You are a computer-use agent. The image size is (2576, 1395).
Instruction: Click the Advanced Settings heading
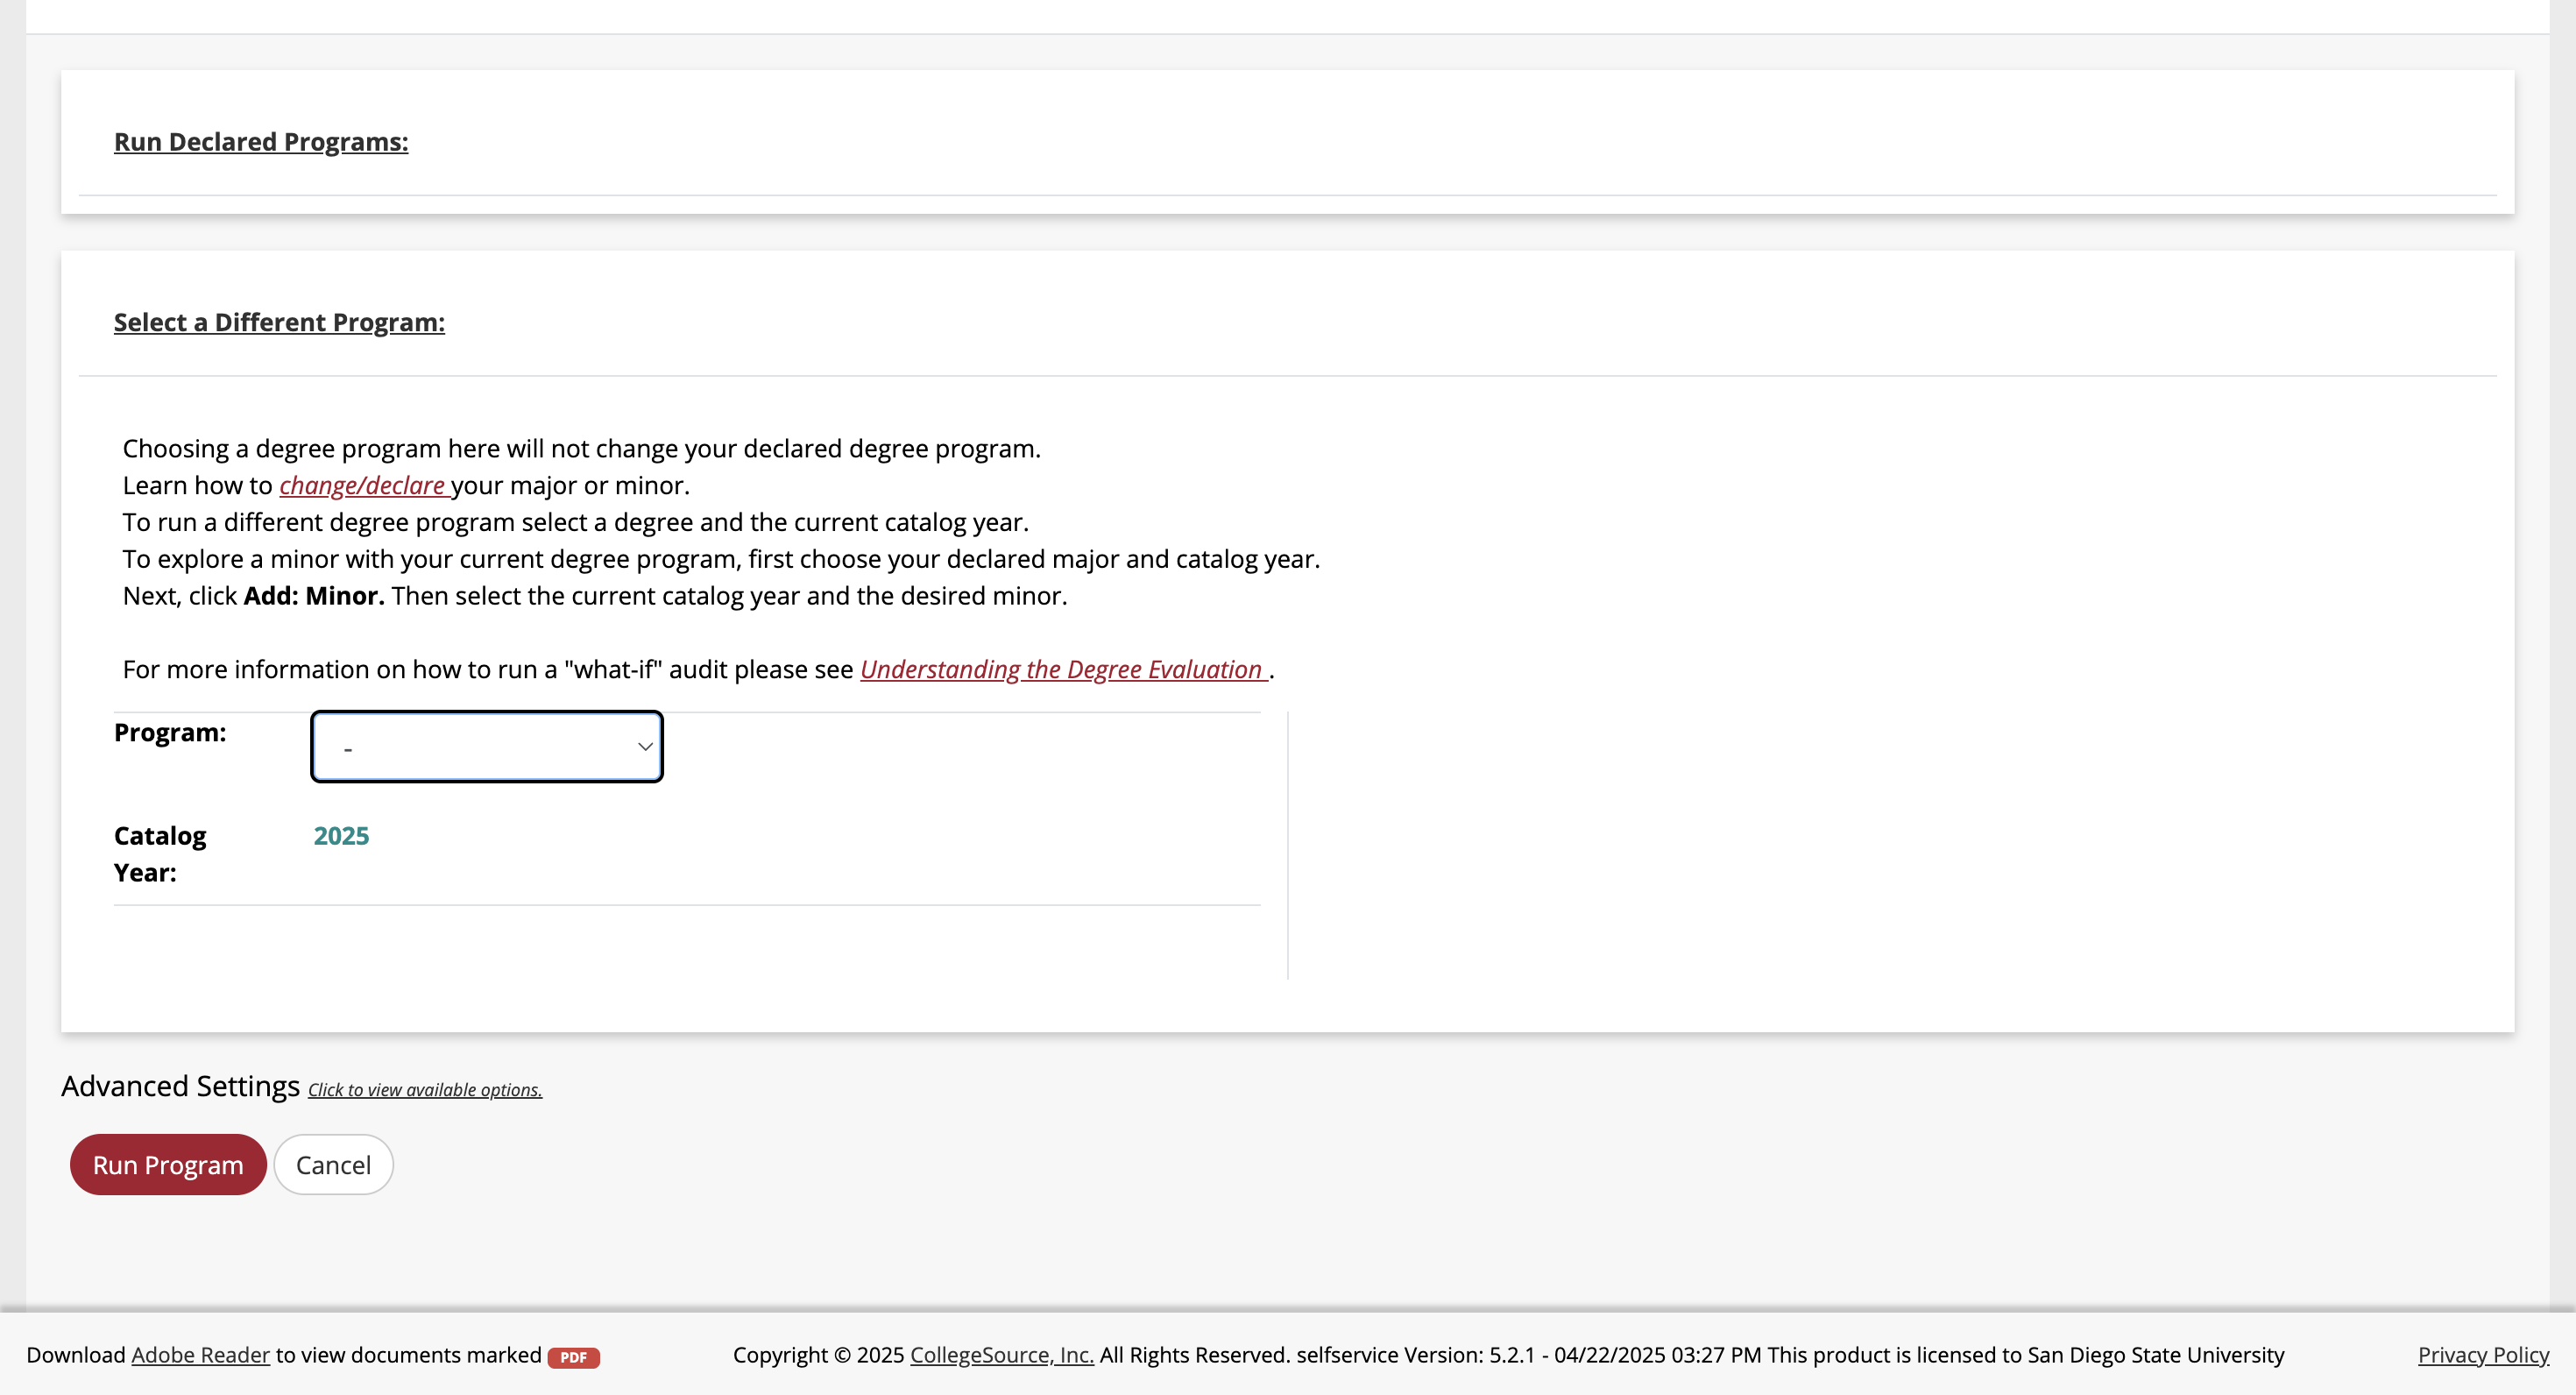(x=180, y=1085)
